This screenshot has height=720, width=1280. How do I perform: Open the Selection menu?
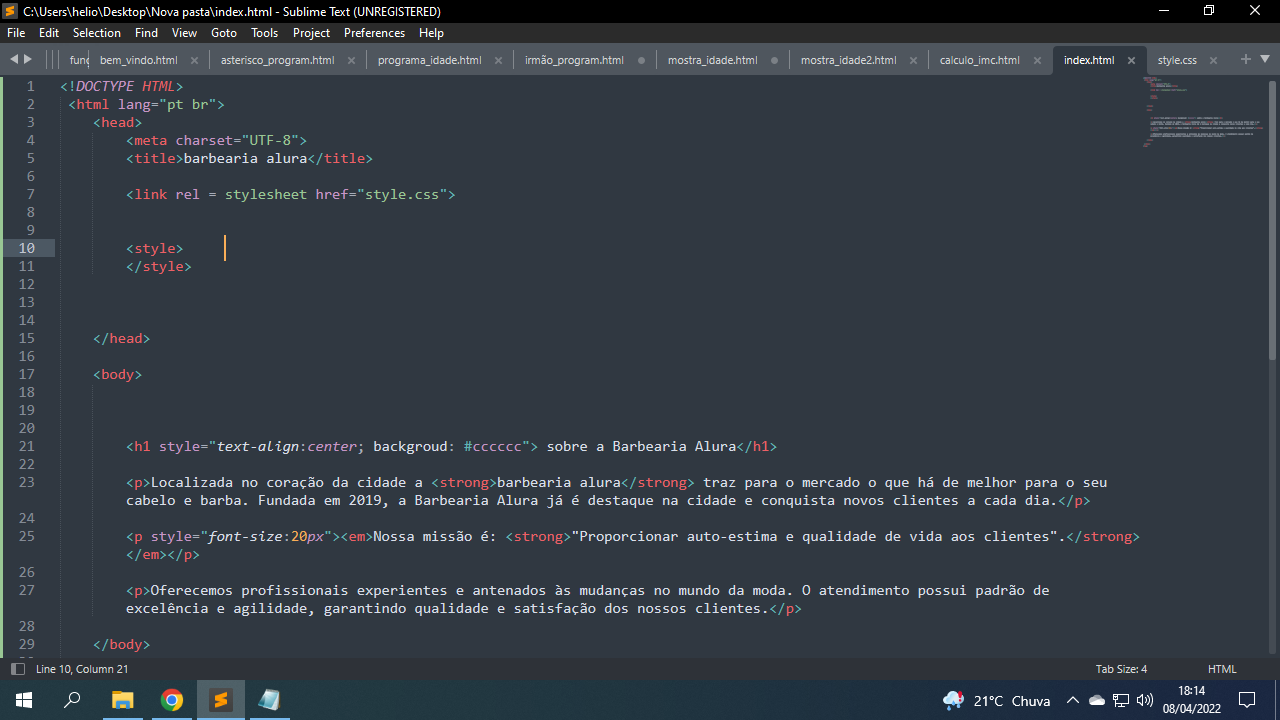pos(97,32)
